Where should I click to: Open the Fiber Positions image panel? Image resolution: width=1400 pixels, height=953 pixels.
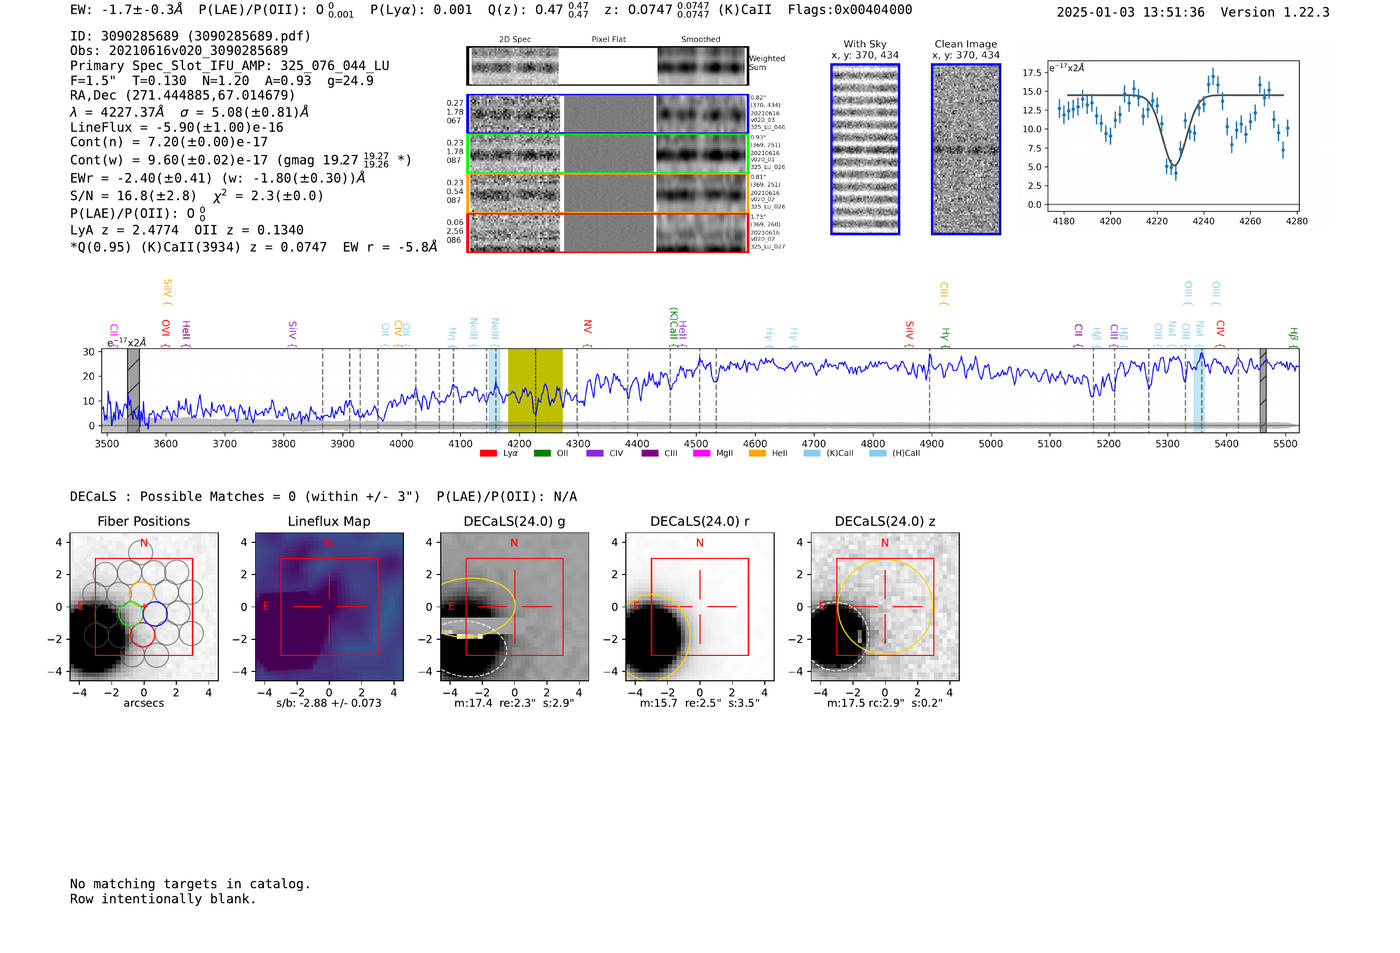pos(144,607)
